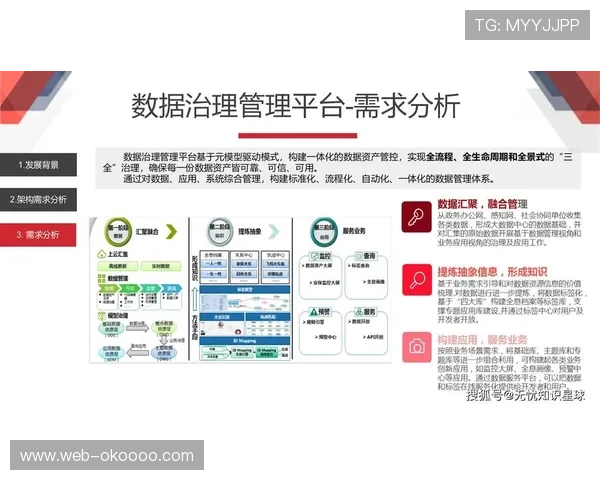Click the shield icon beside 模型治理
The width and height of the screenshot is (600, 480).
[x=102, y=315]
